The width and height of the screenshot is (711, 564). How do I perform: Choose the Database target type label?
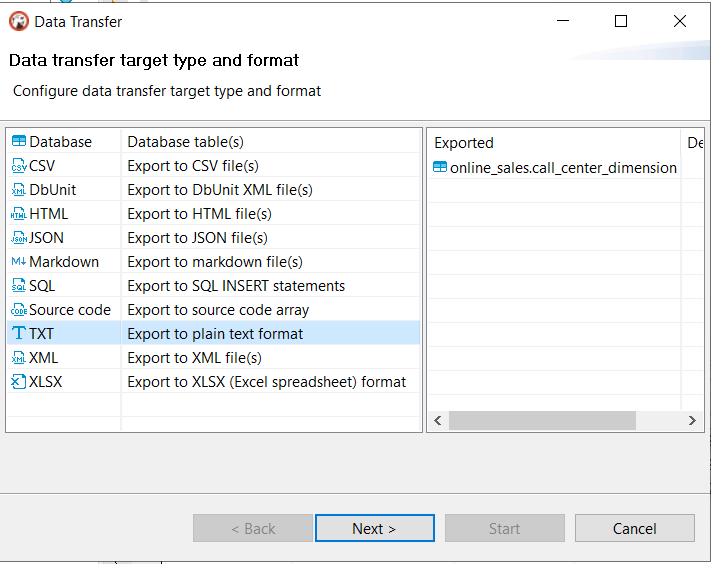pyautogui.click(x=60, y=142)
